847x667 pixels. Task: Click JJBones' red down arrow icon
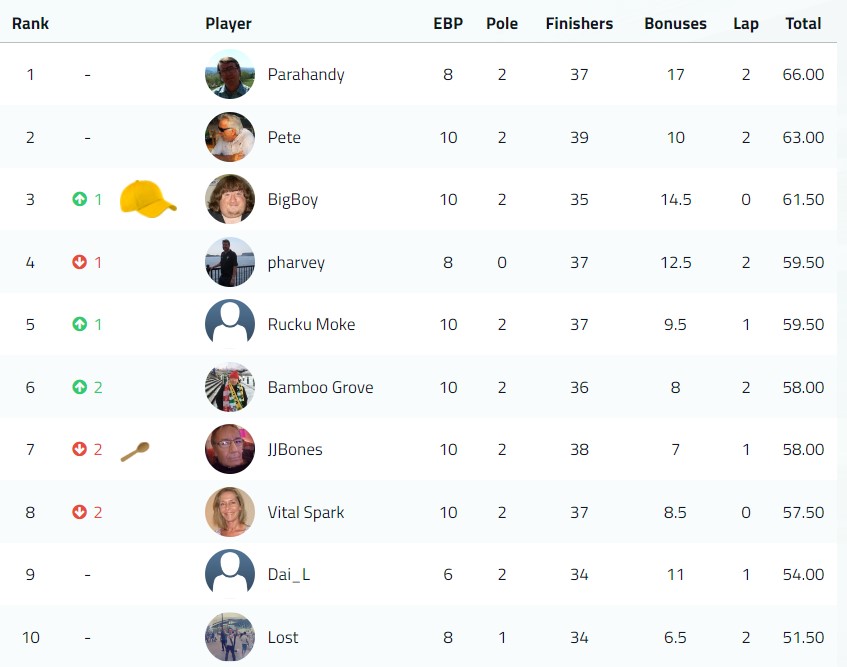pos(79,449)
